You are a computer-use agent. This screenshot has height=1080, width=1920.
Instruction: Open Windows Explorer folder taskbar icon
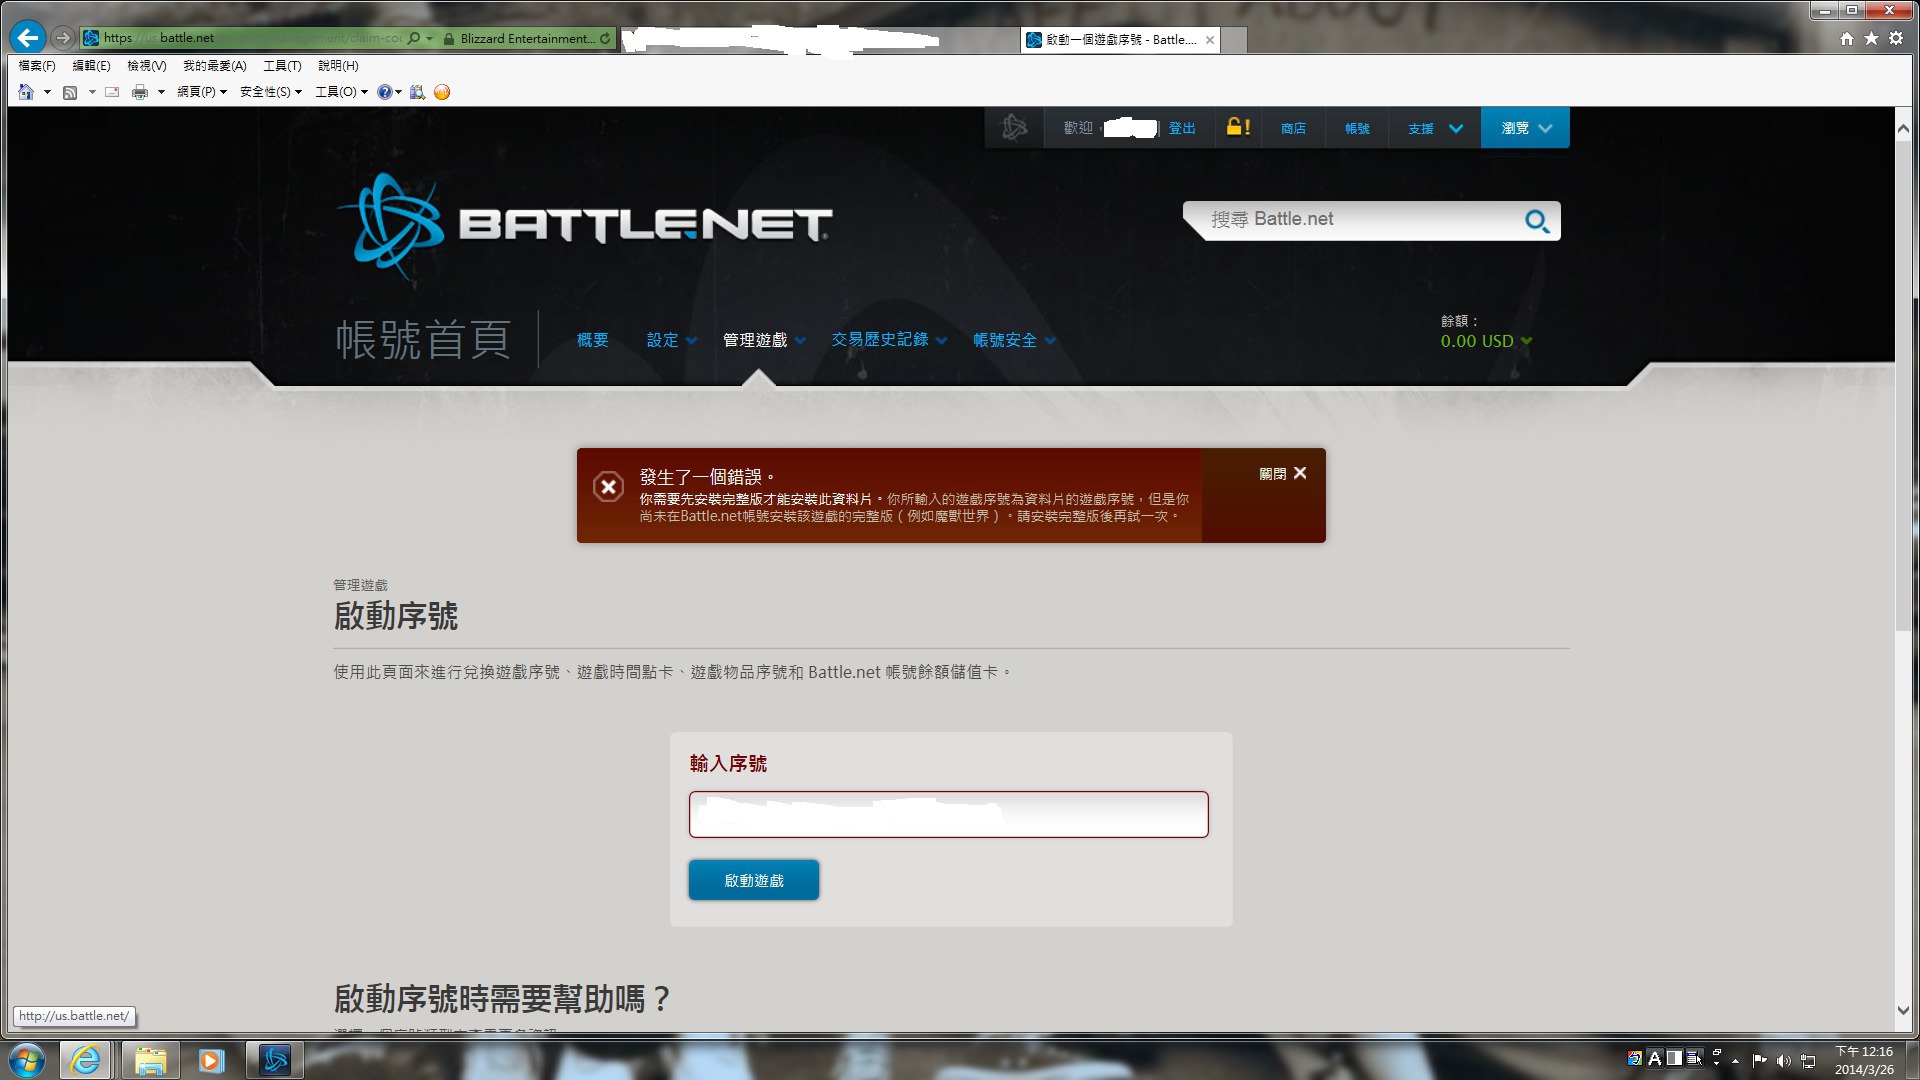[x=150, y=1060]
